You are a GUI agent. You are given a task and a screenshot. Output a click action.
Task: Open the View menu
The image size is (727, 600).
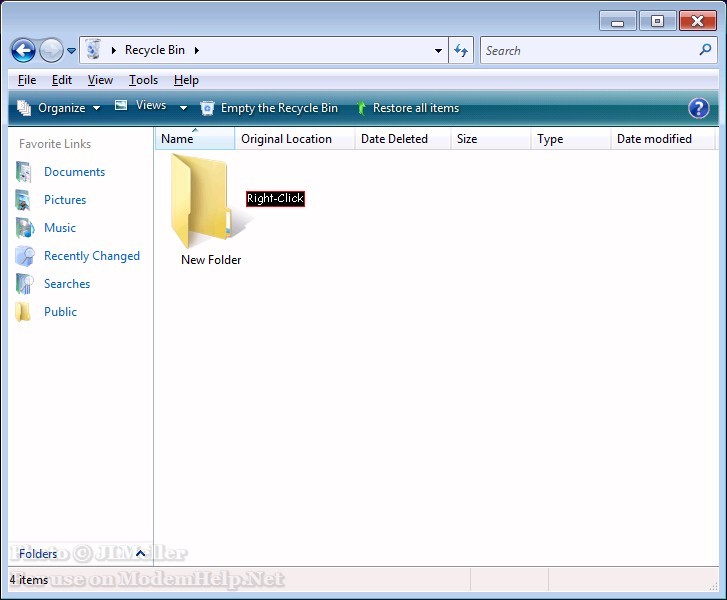click(100, 80)
